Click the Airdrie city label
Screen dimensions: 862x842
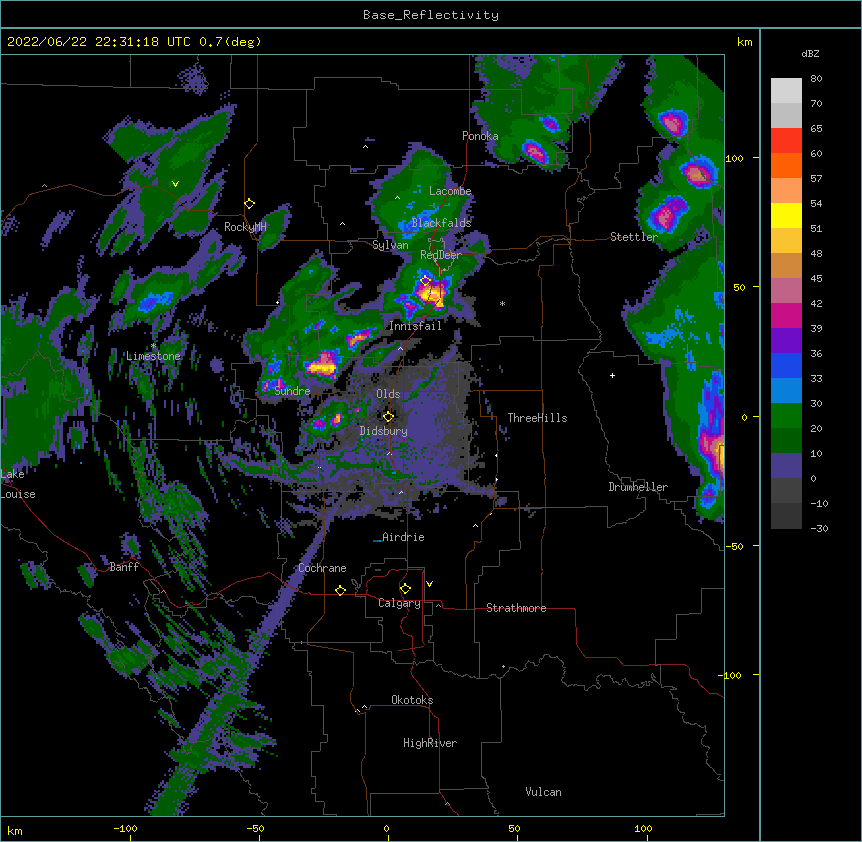(403, 537)
